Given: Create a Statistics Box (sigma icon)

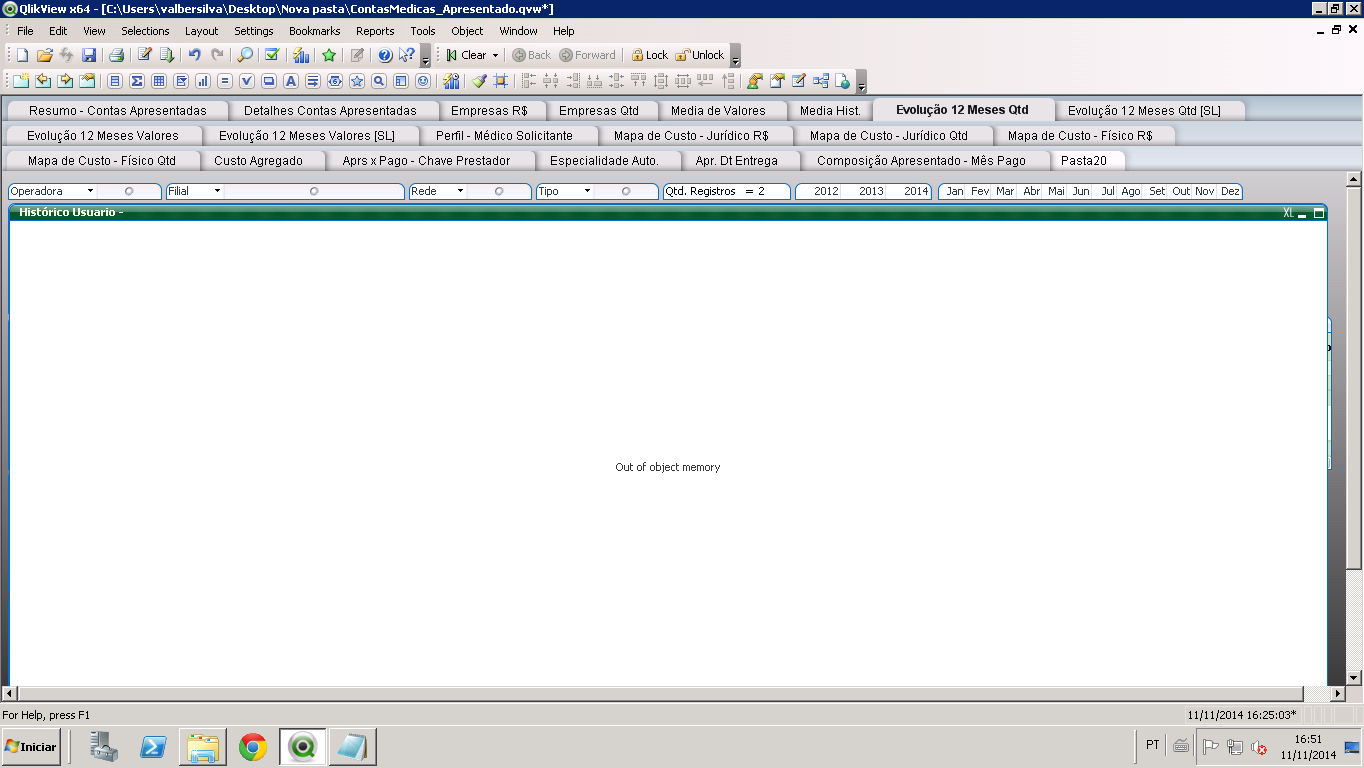Looking at the screenshot, I should pyautogui.click(x=137, y=81).
